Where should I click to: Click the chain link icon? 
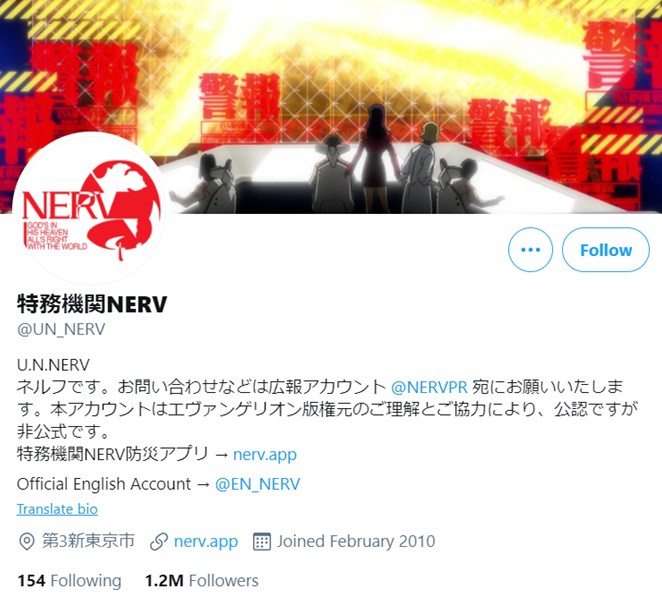click(159, 542)
